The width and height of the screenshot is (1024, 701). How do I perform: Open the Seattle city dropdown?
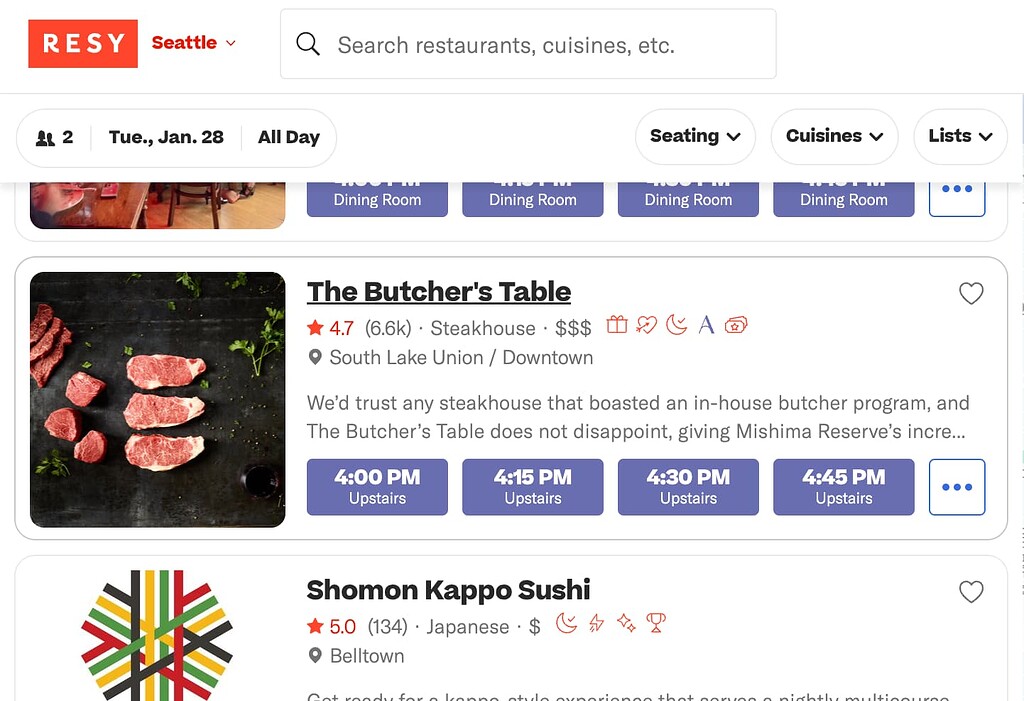194,43
